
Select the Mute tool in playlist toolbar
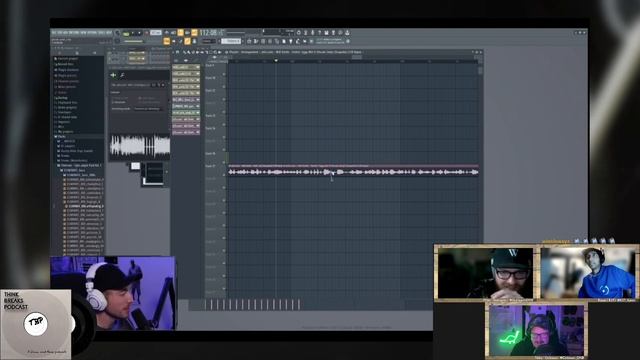click(197, 52)
